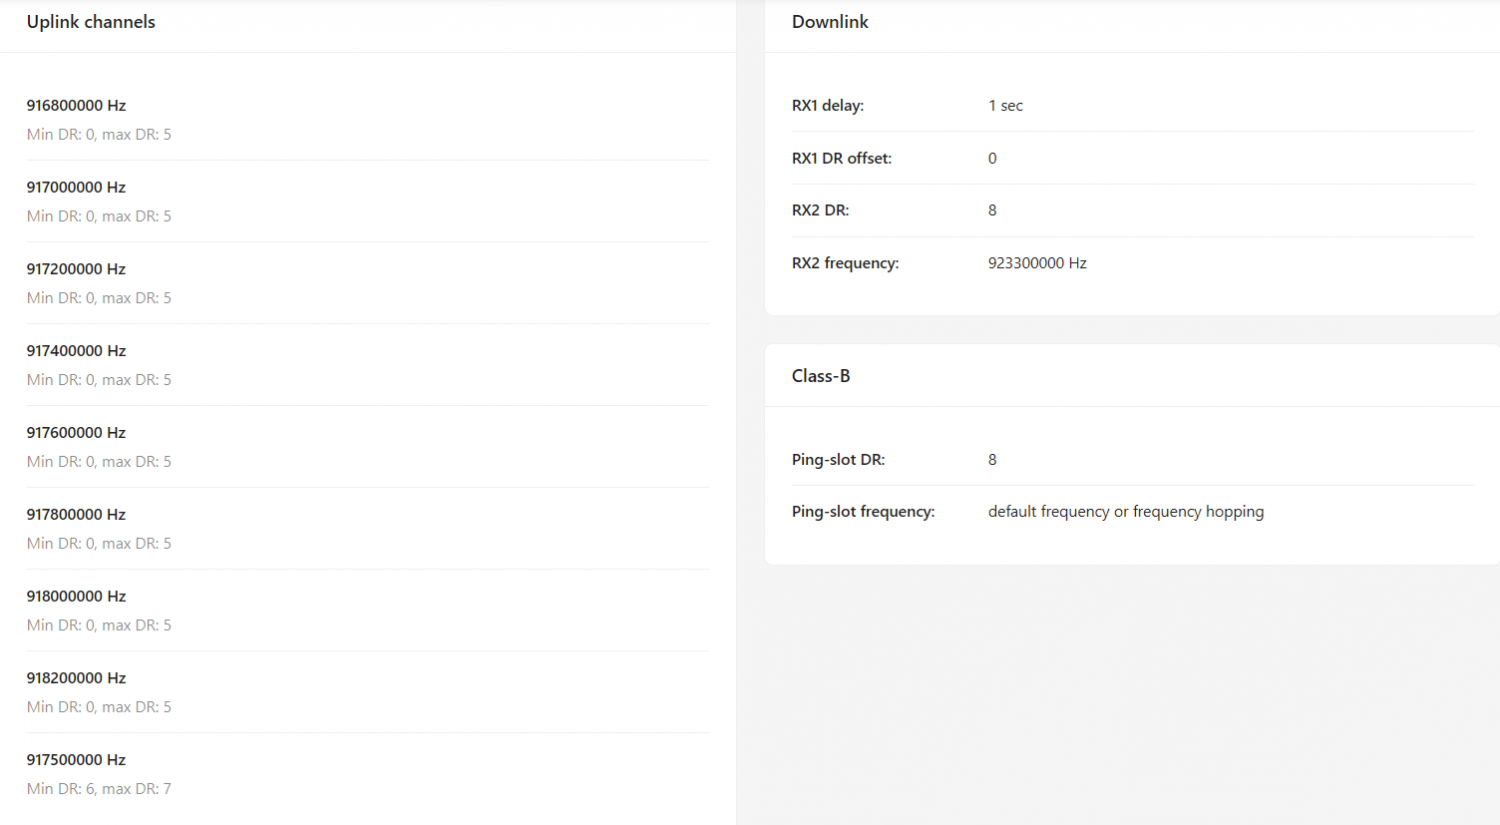Click the RX2 frequency label
1500x825 pixels.
(845, 263)
